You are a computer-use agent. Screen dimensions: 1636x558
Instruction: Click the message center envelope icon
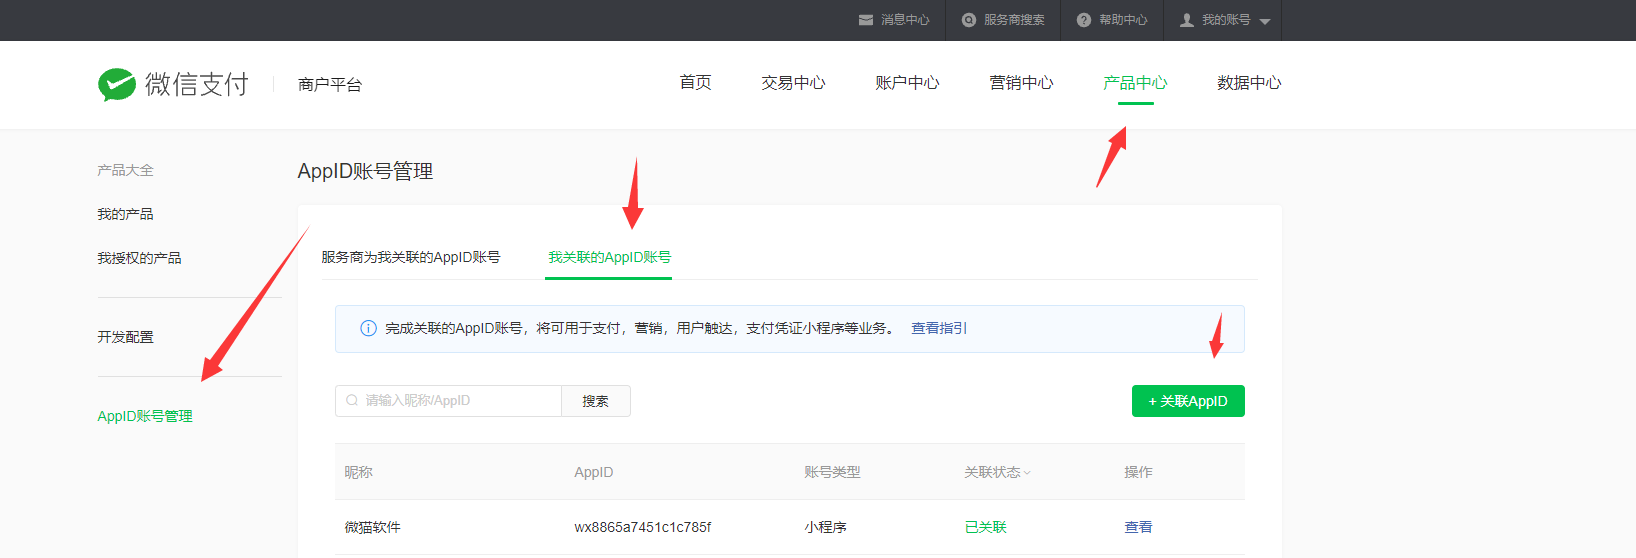click(866, 20)
